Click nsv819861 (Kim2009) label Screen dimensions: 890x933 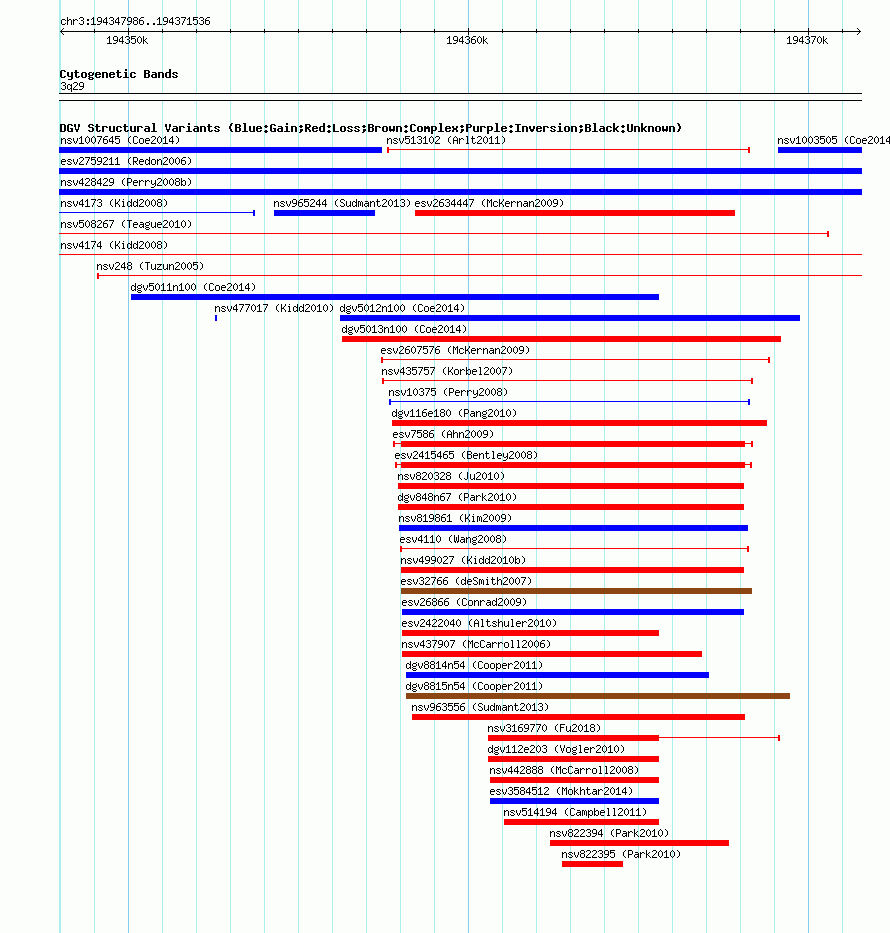(455, 518)
